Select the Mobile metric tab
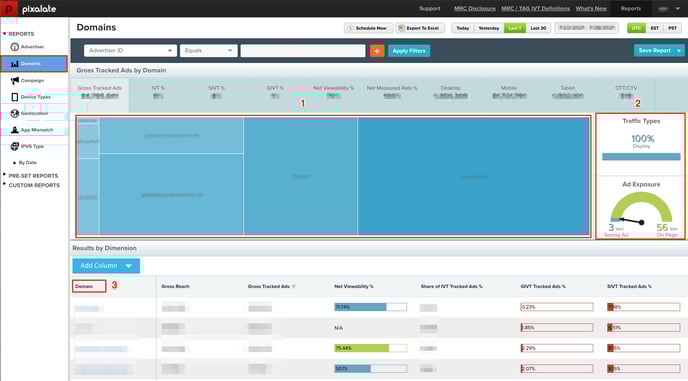This screenshot has width=688, height=381. pyautogui.click(x=509, y=95)
